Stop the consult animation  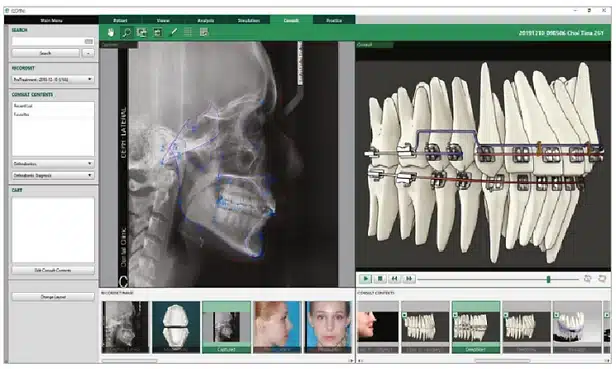[x=380, y=279]
